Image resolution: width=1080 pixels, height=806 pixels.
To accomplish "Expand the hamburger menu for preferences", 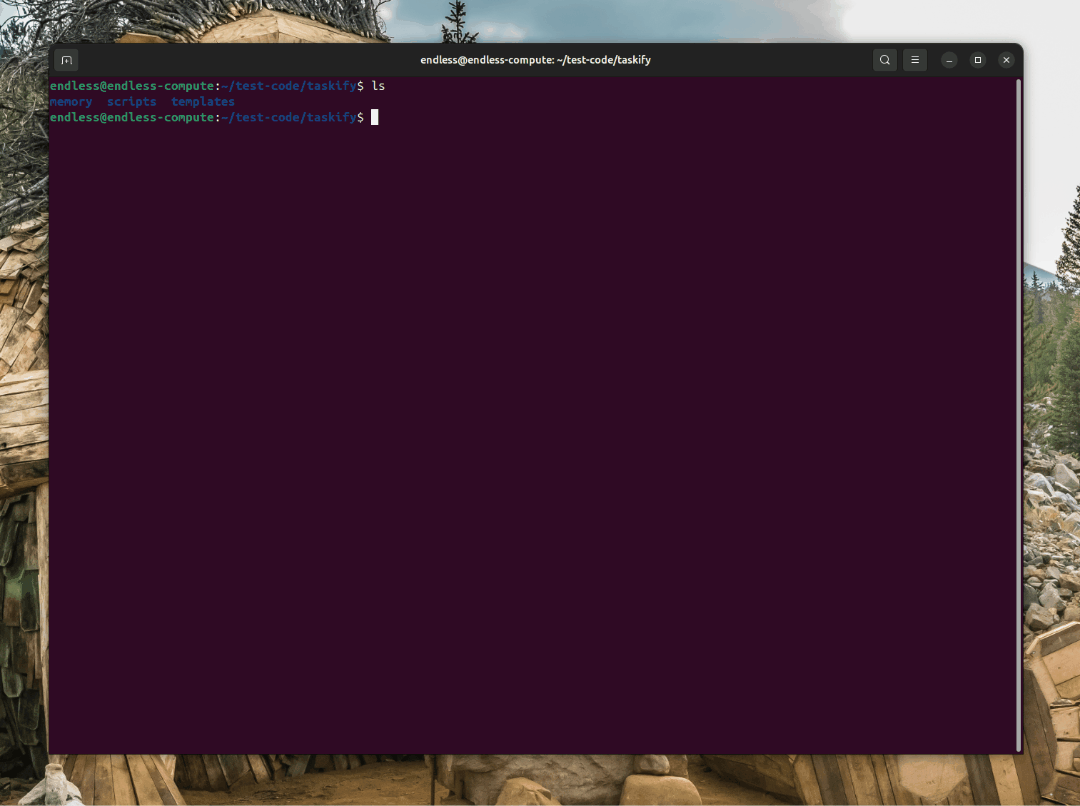I will point(914,60).
